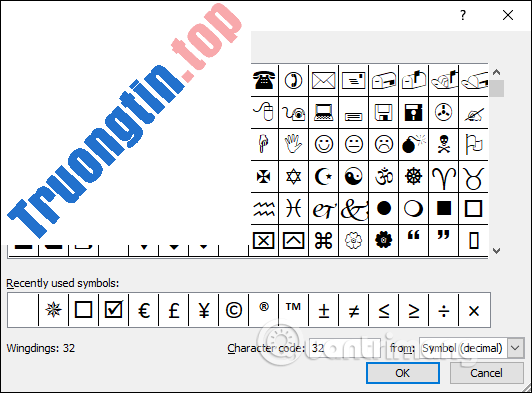Click the symbol grid scroll down arrow

(x=496, y=251)
